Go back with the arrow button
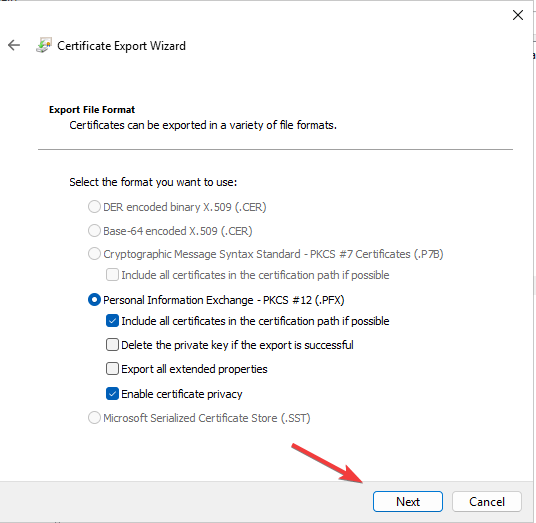The height and width of the screenshot is (523, 536). (14, 45)
